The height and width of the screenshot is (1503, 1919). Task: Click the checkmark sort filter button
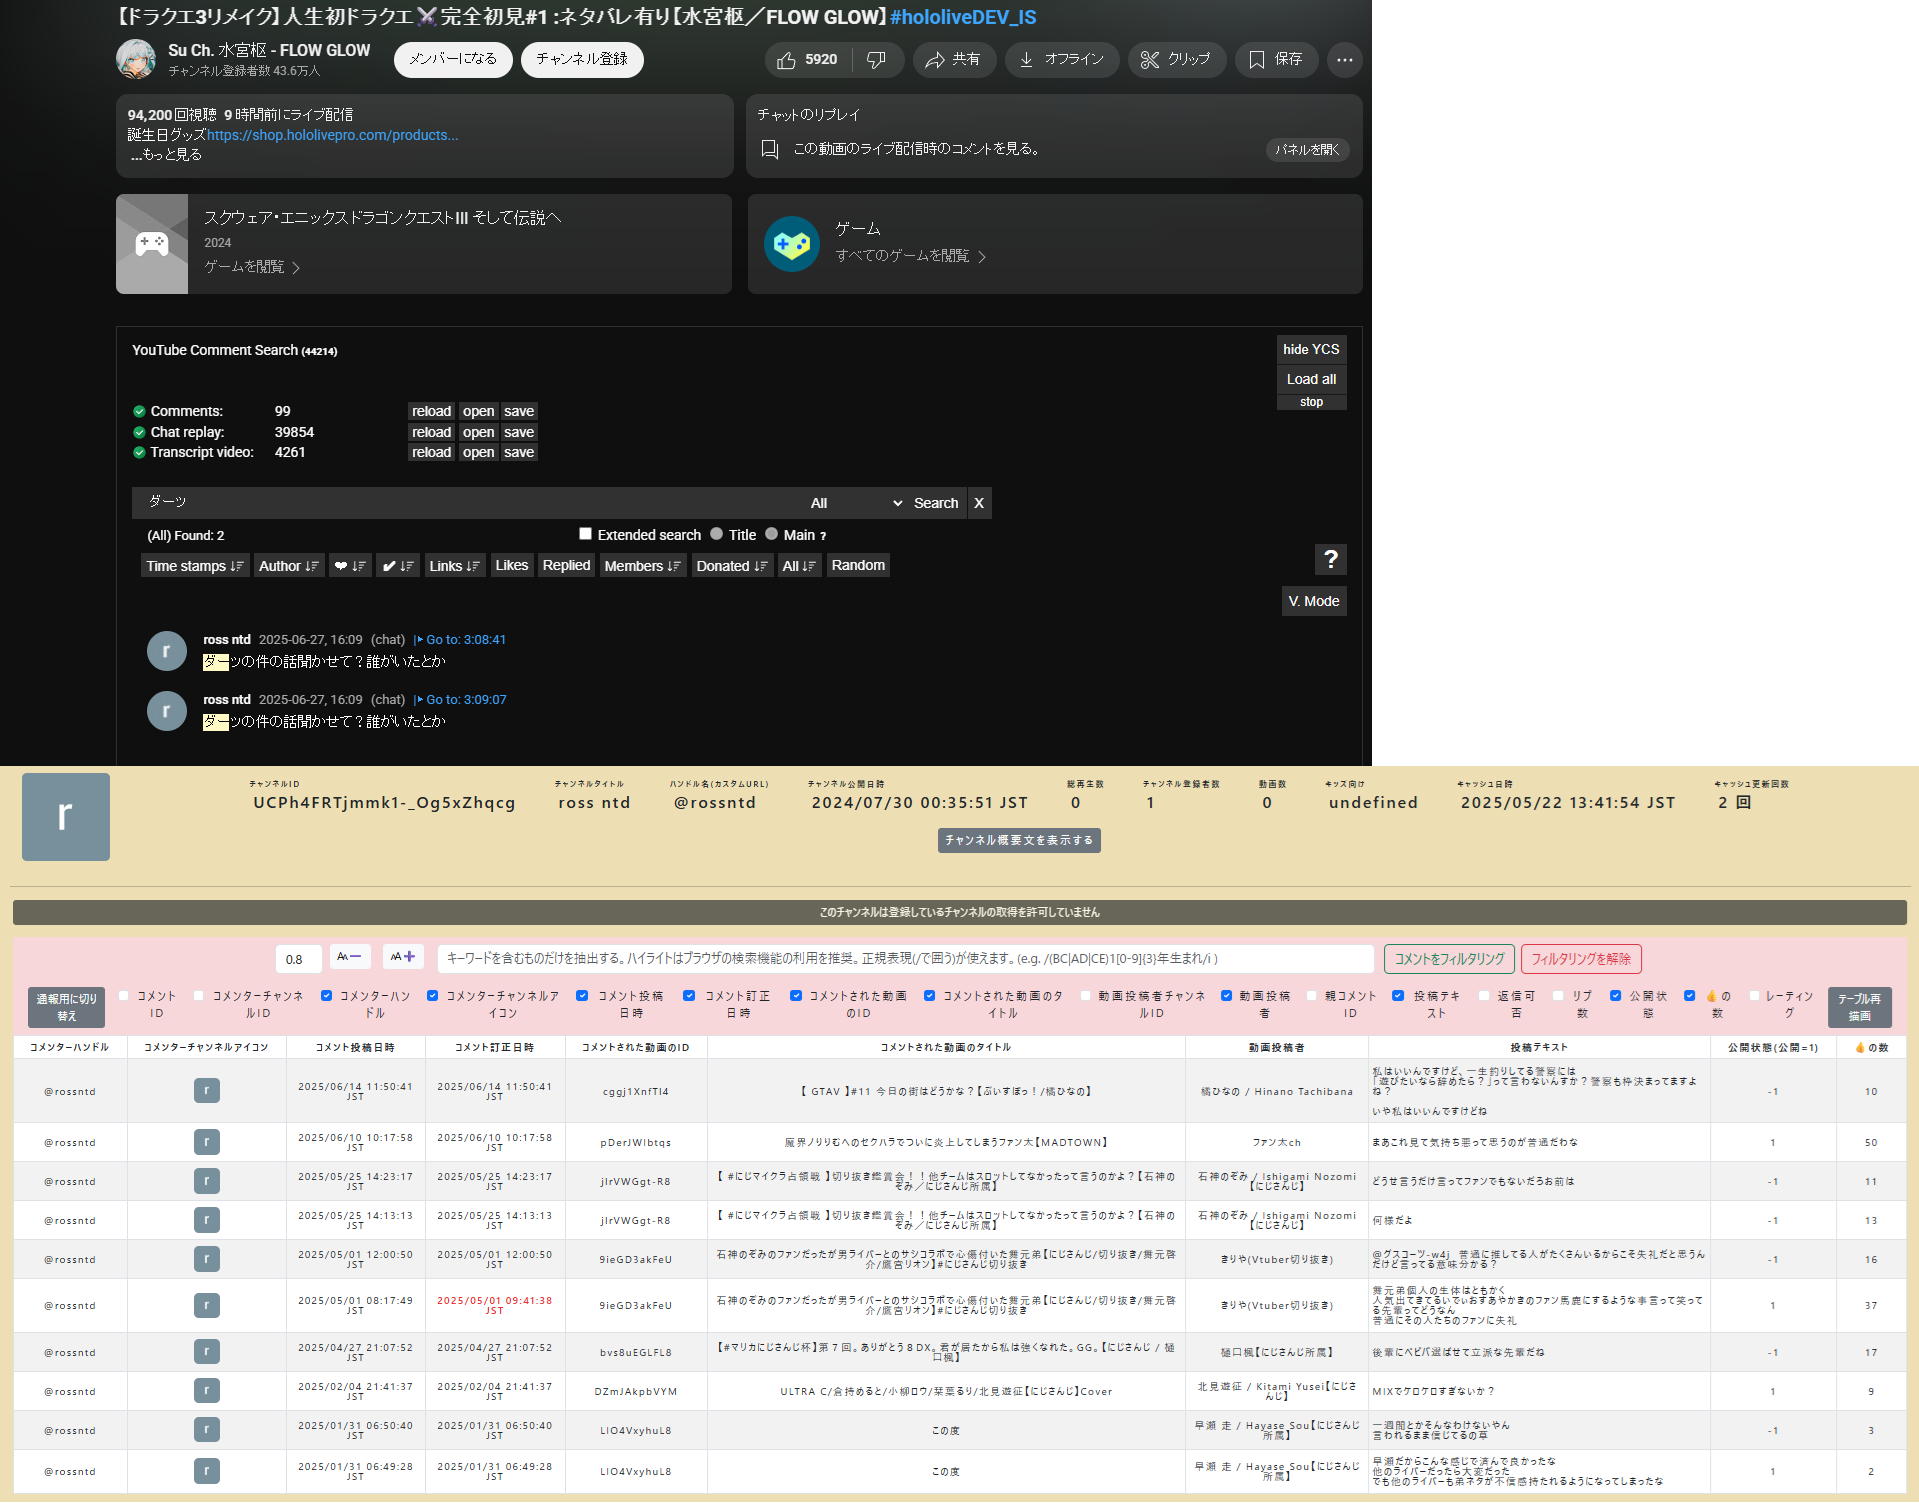[397, 566]
